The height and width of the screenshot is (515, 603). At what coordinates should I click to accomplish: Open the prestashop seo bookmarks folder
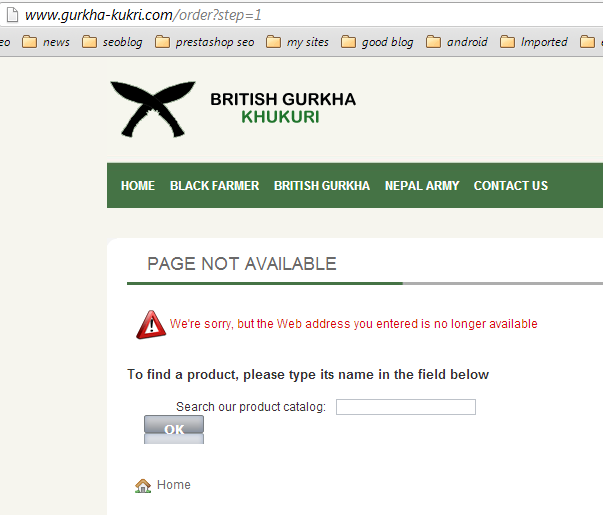click(204, 42)
